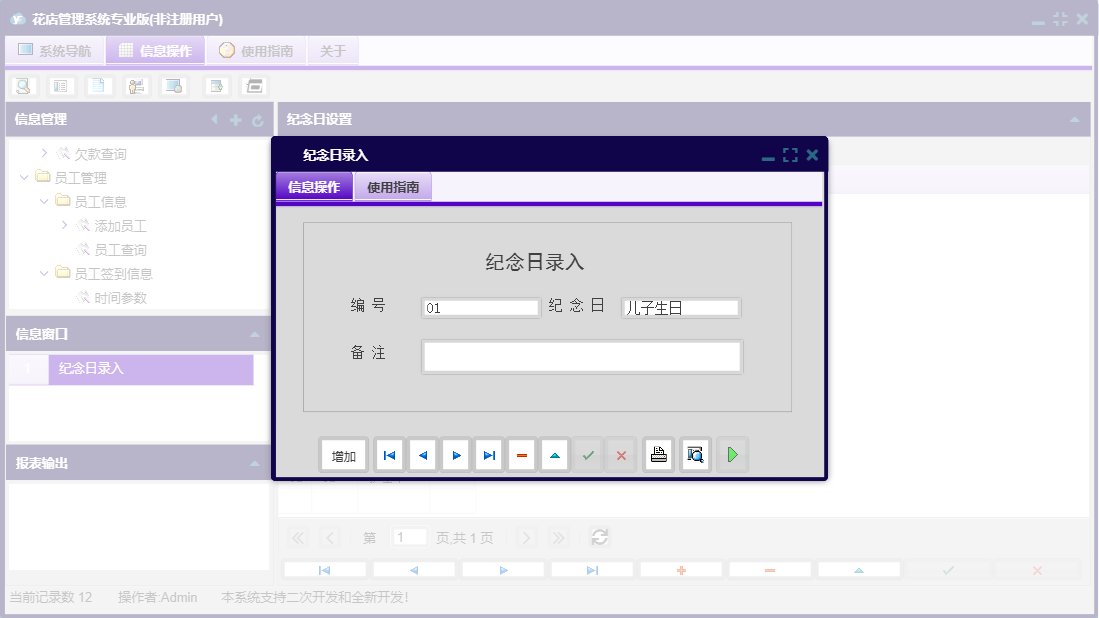Confirm entry with the green check mark

pyautogui.click(x=587, y=454)
